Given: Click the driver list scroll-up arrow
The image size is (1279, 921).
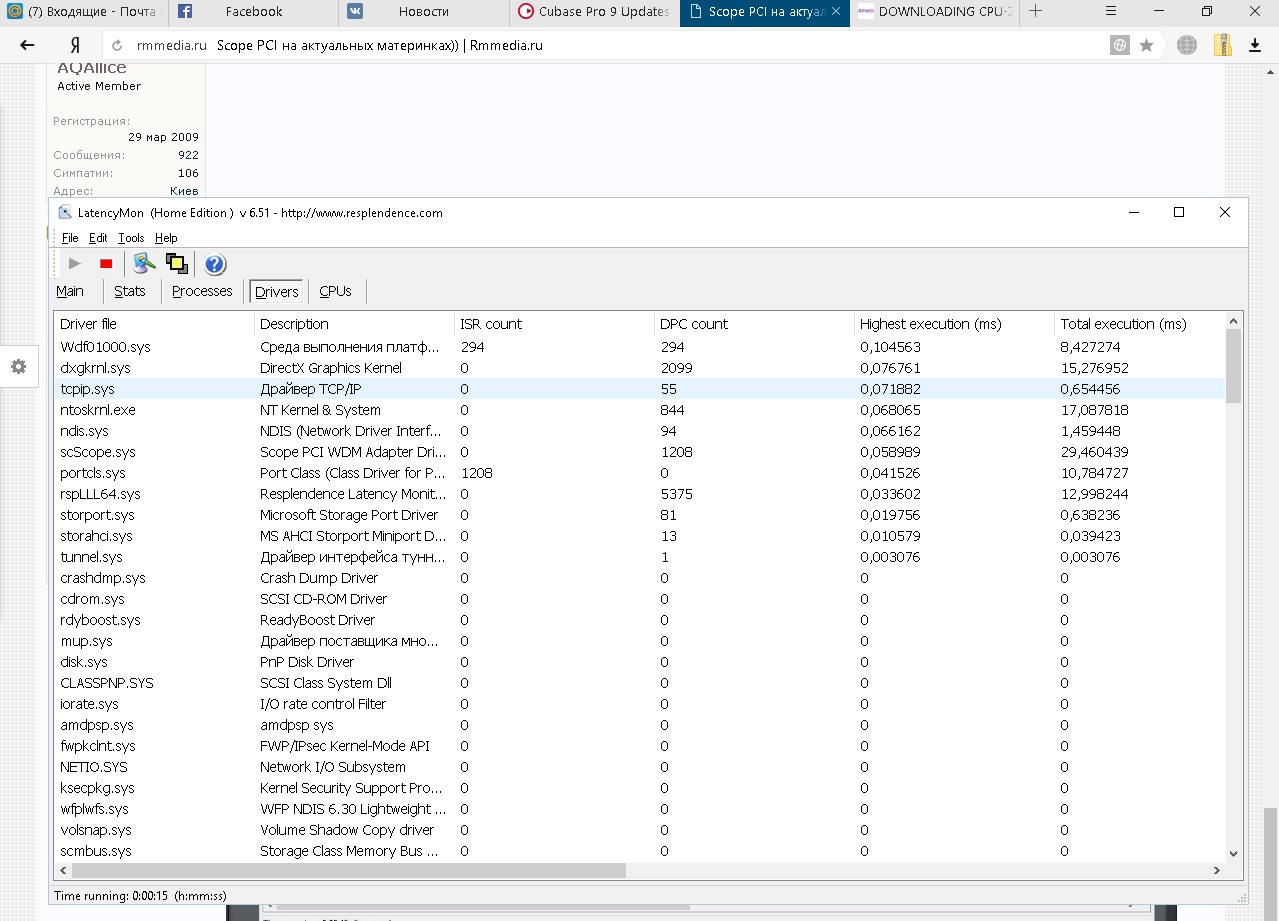Looking at the screenshot, I should (x=1233, y=320).
